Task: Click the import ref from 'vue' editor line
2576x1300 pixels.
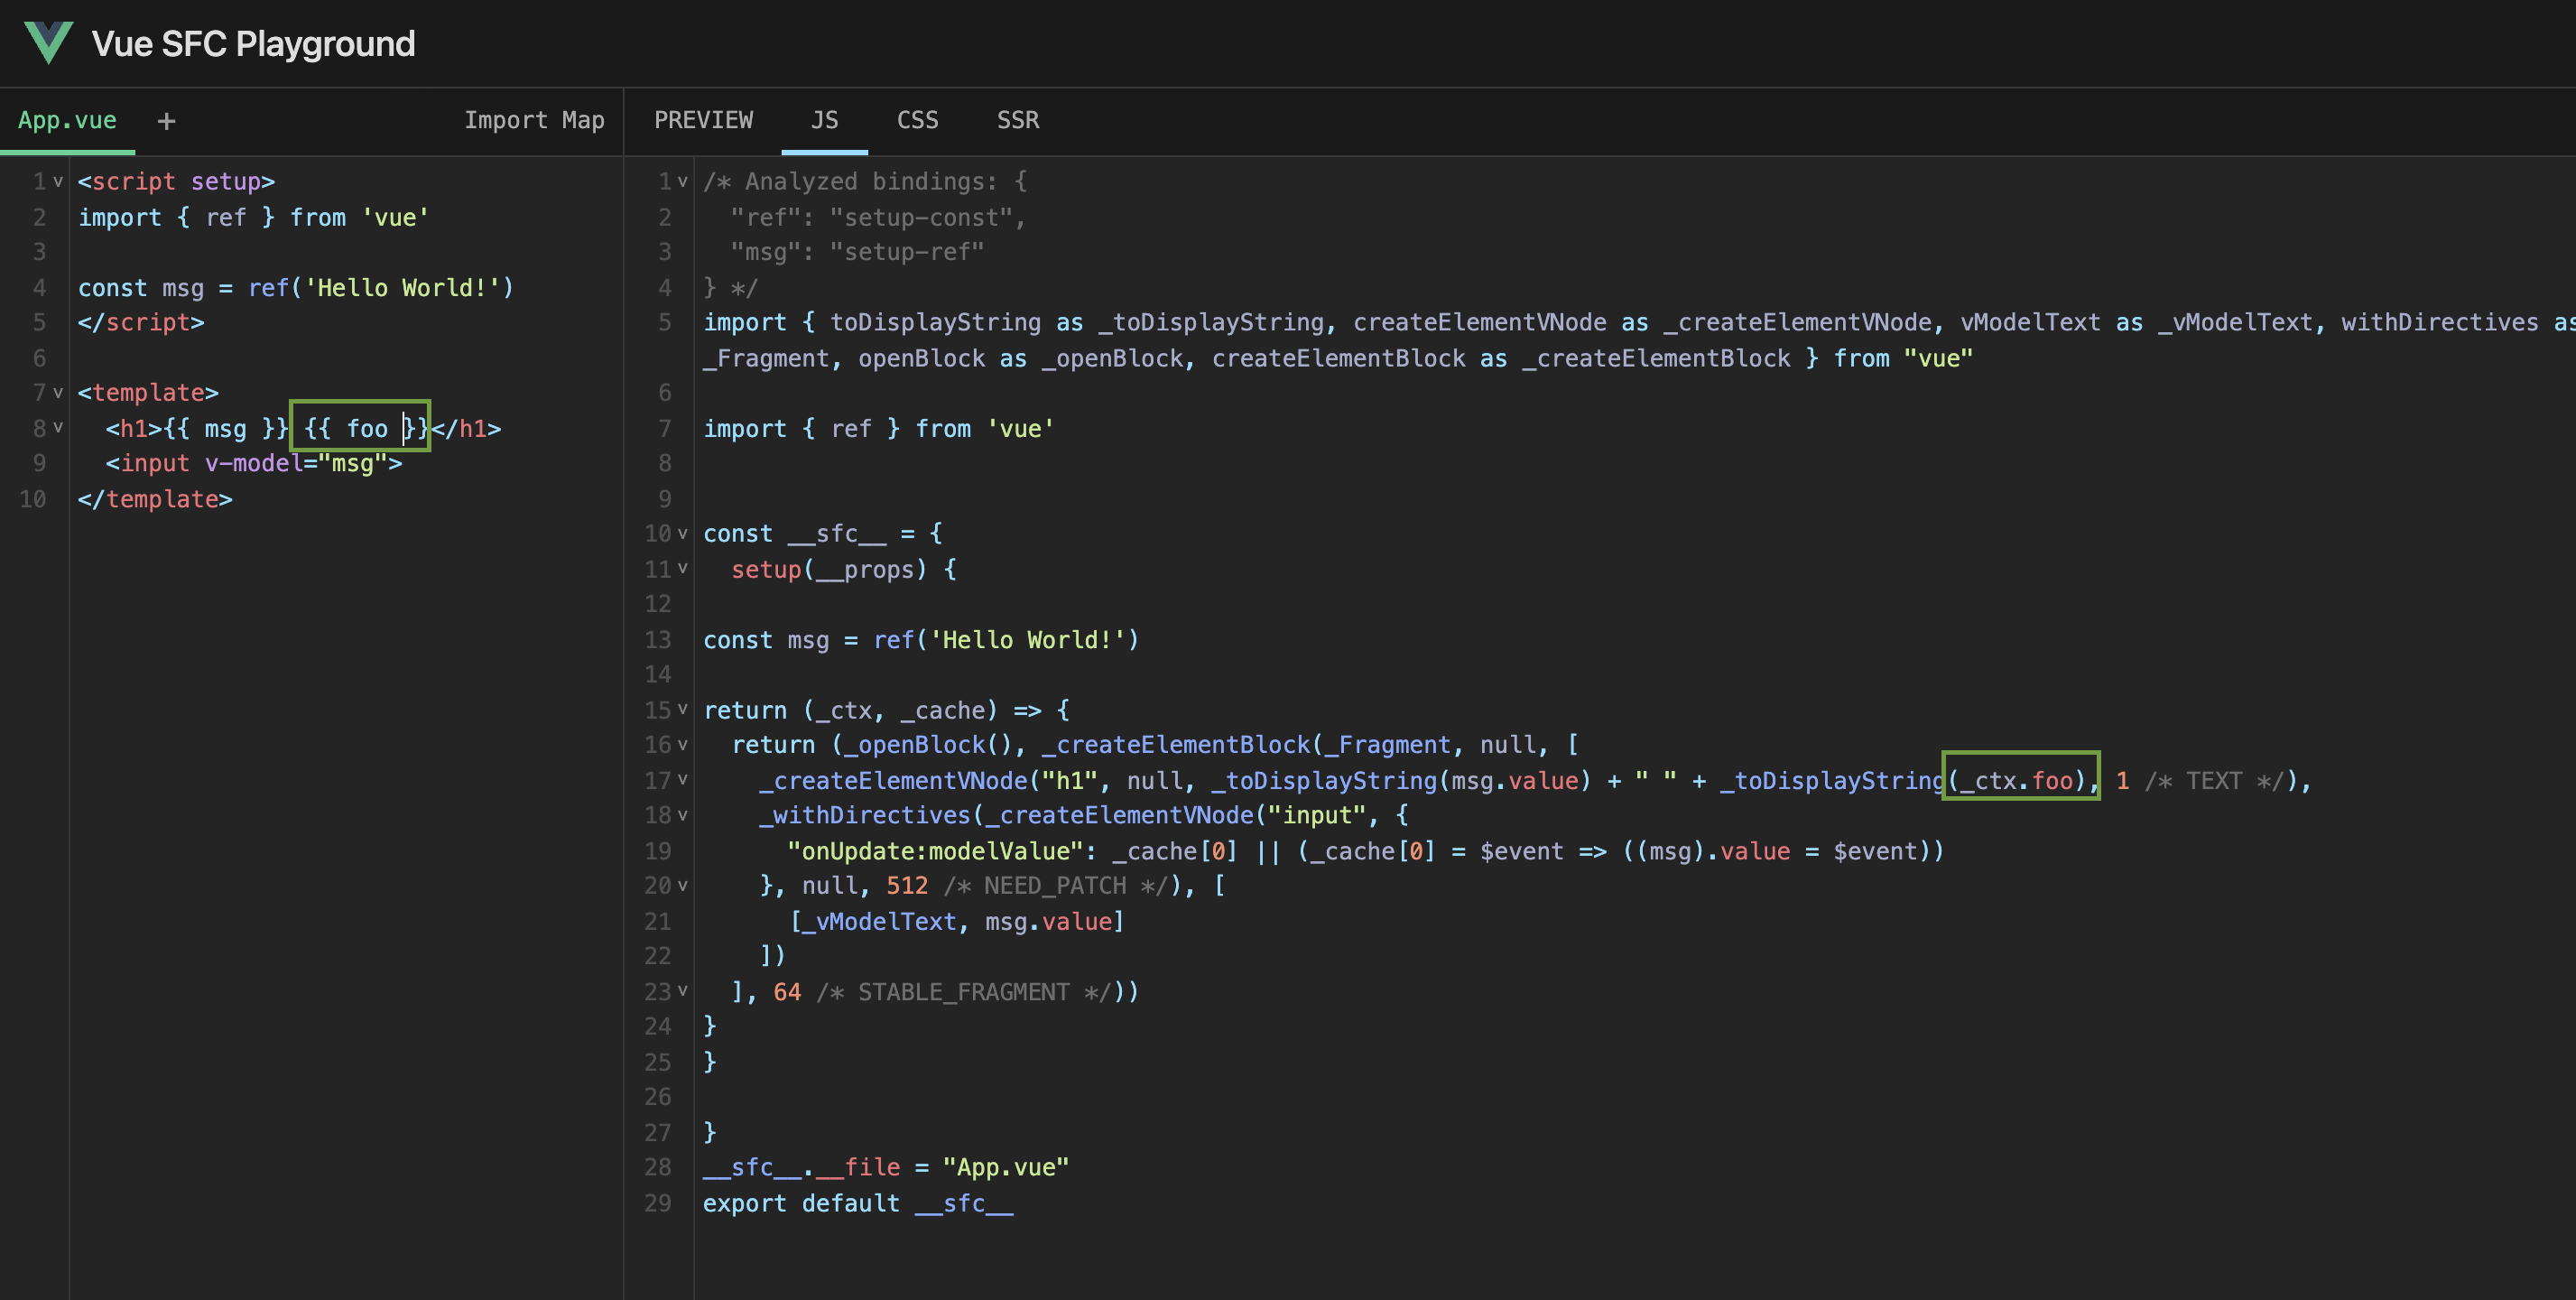Action: [x=254, y=218]
